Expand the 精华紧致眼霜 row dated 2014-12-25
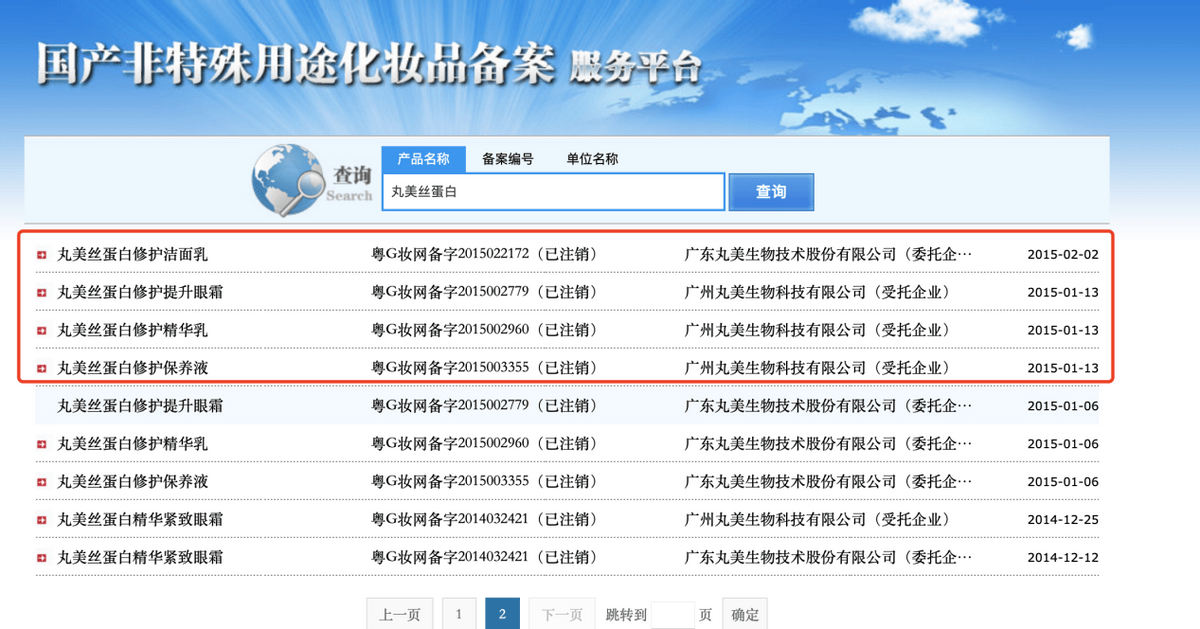Viewport: 1200px width, 629px height. coord(41,520)
